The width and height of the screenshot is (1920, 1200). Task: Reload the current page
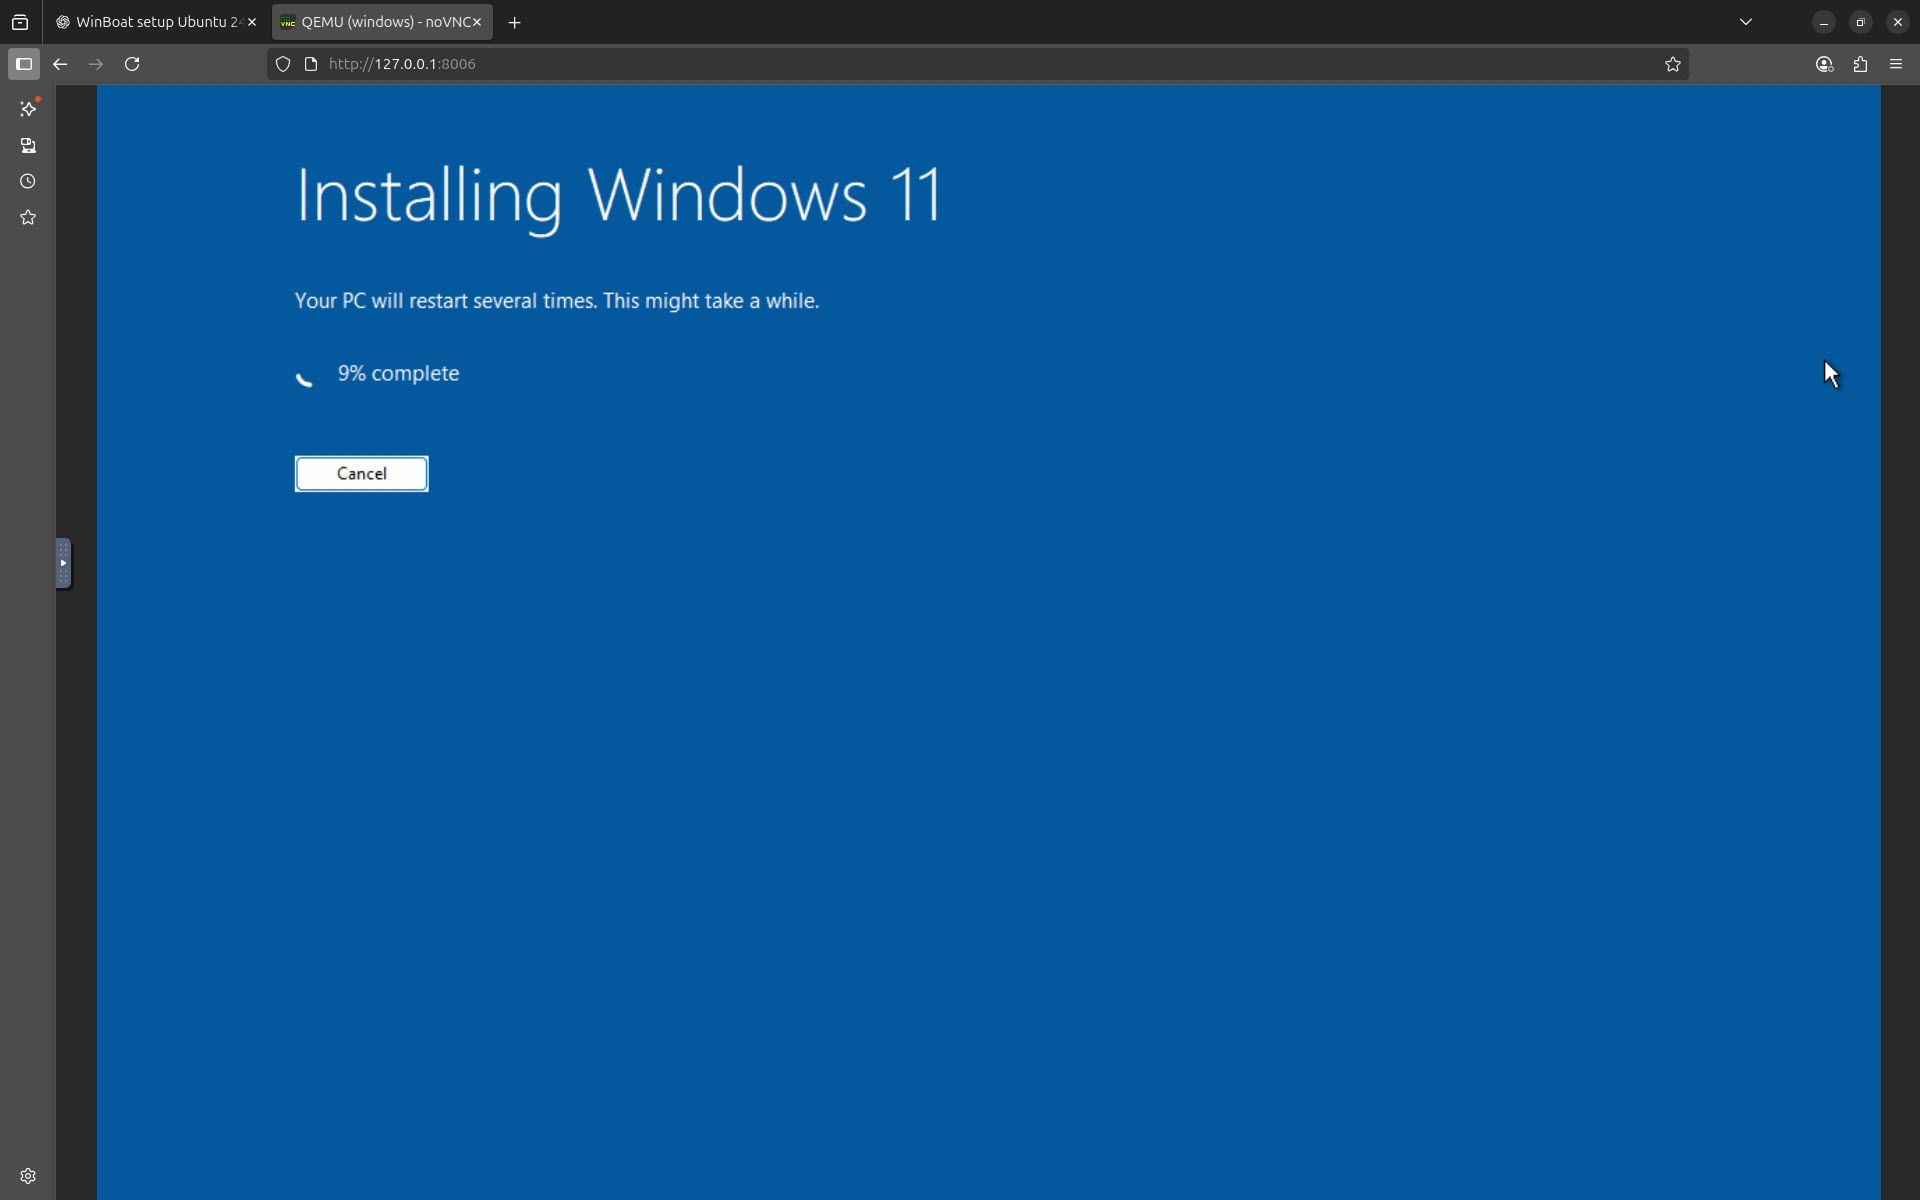(x=132, y=64)
